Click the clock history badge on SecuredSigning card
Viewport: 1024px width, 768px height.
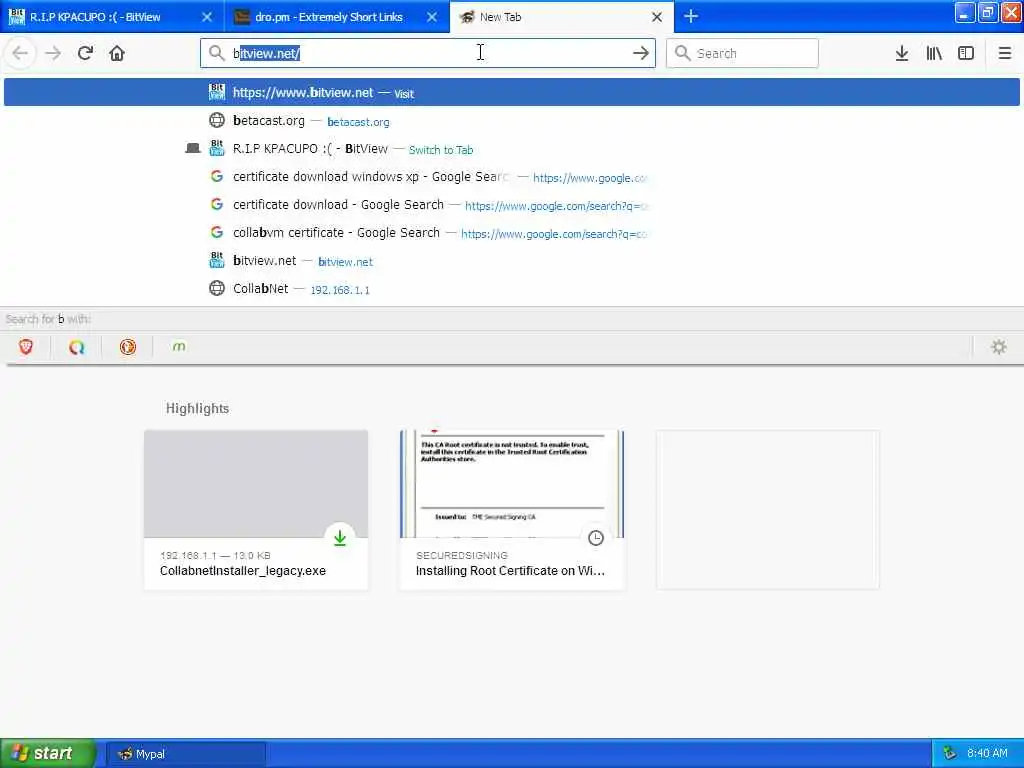596,537
